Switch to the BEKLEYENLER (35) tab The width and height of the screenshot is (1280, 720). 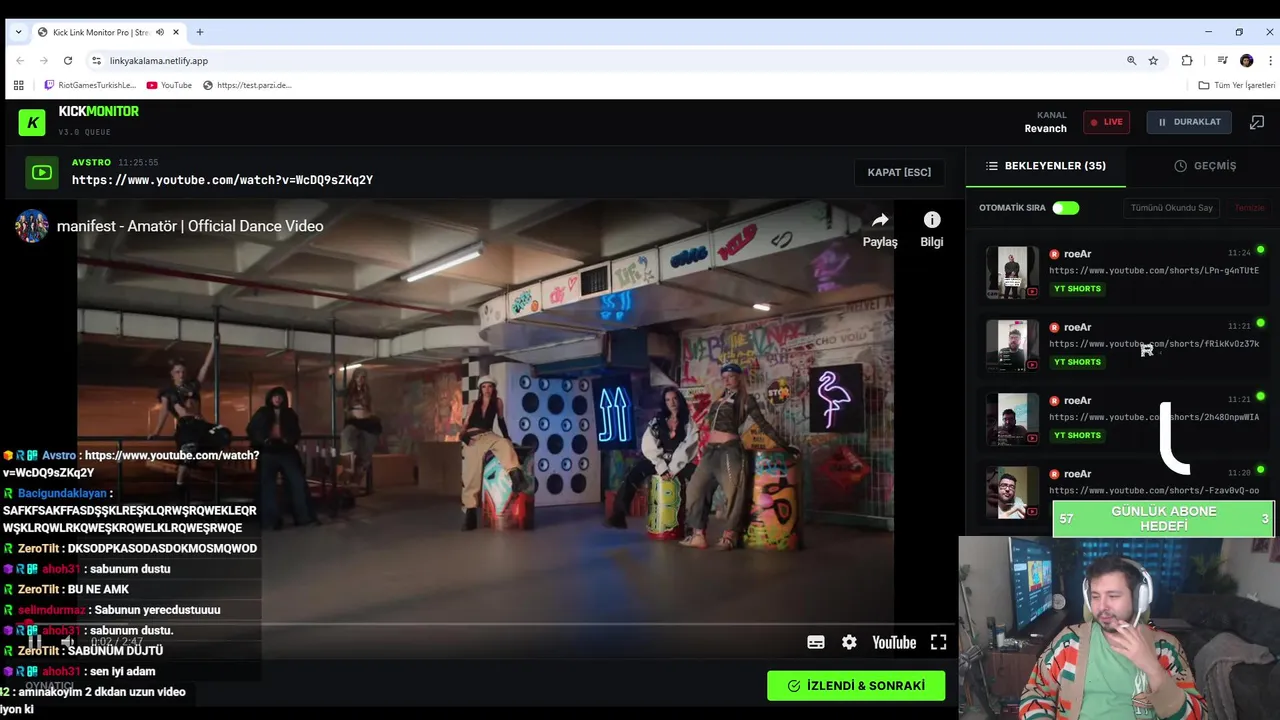click(1046, 166)
